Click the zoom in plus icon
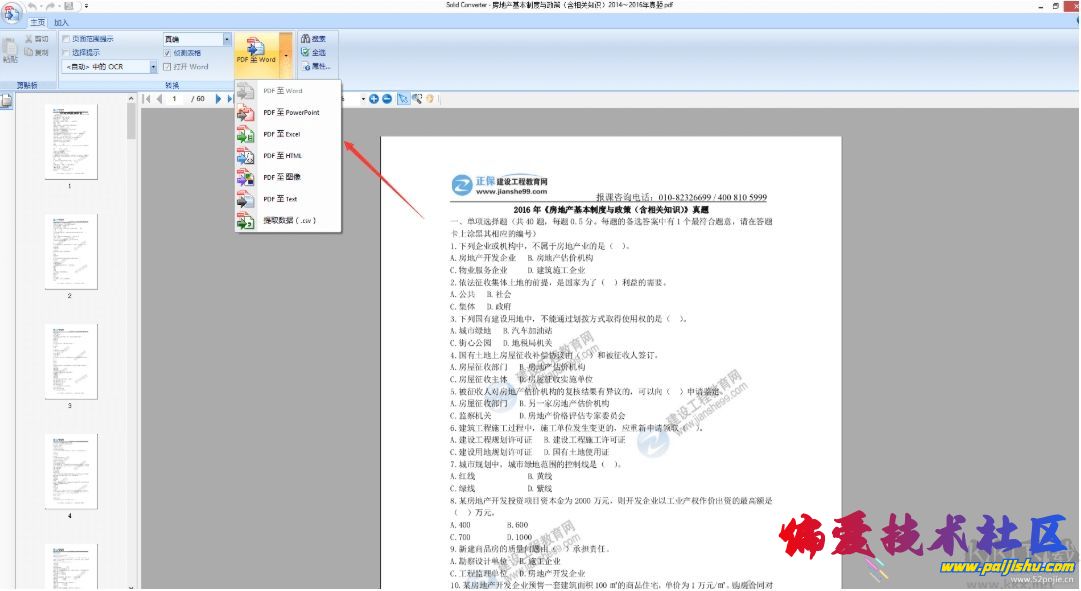Image resolution: width=1081 pixels, height=591 pixels. (374, 99)
